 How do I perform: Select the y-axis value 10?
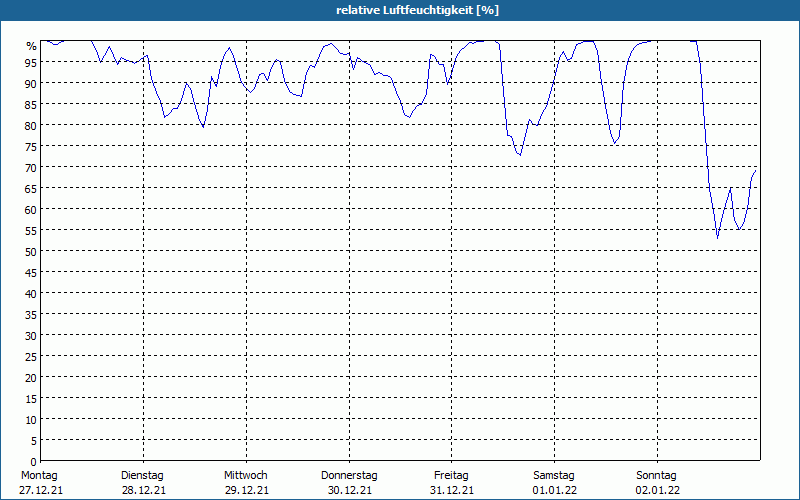tap(31, 420)
